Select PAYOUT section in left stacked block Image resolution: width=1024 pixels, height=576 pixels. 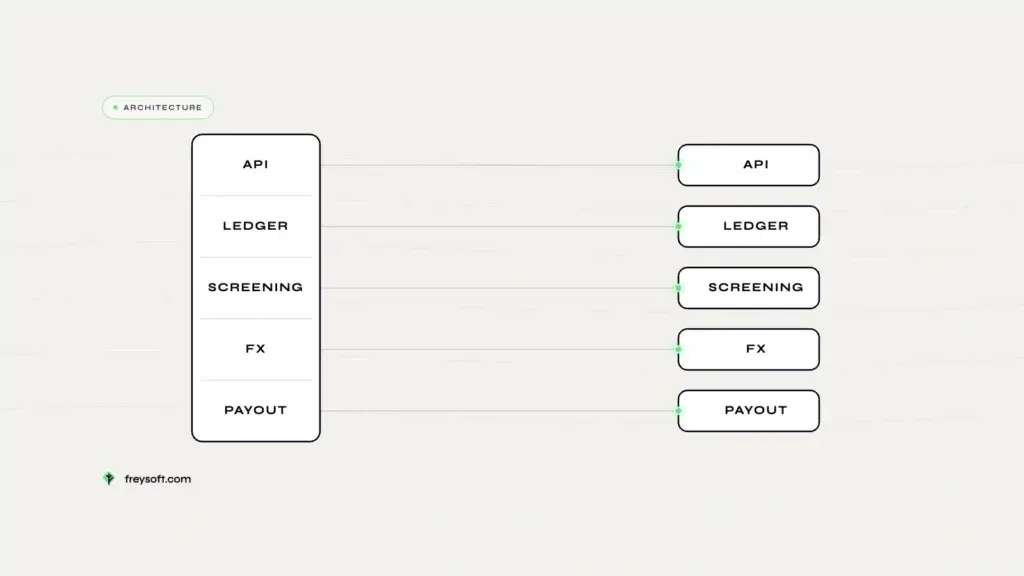point(256,410)
